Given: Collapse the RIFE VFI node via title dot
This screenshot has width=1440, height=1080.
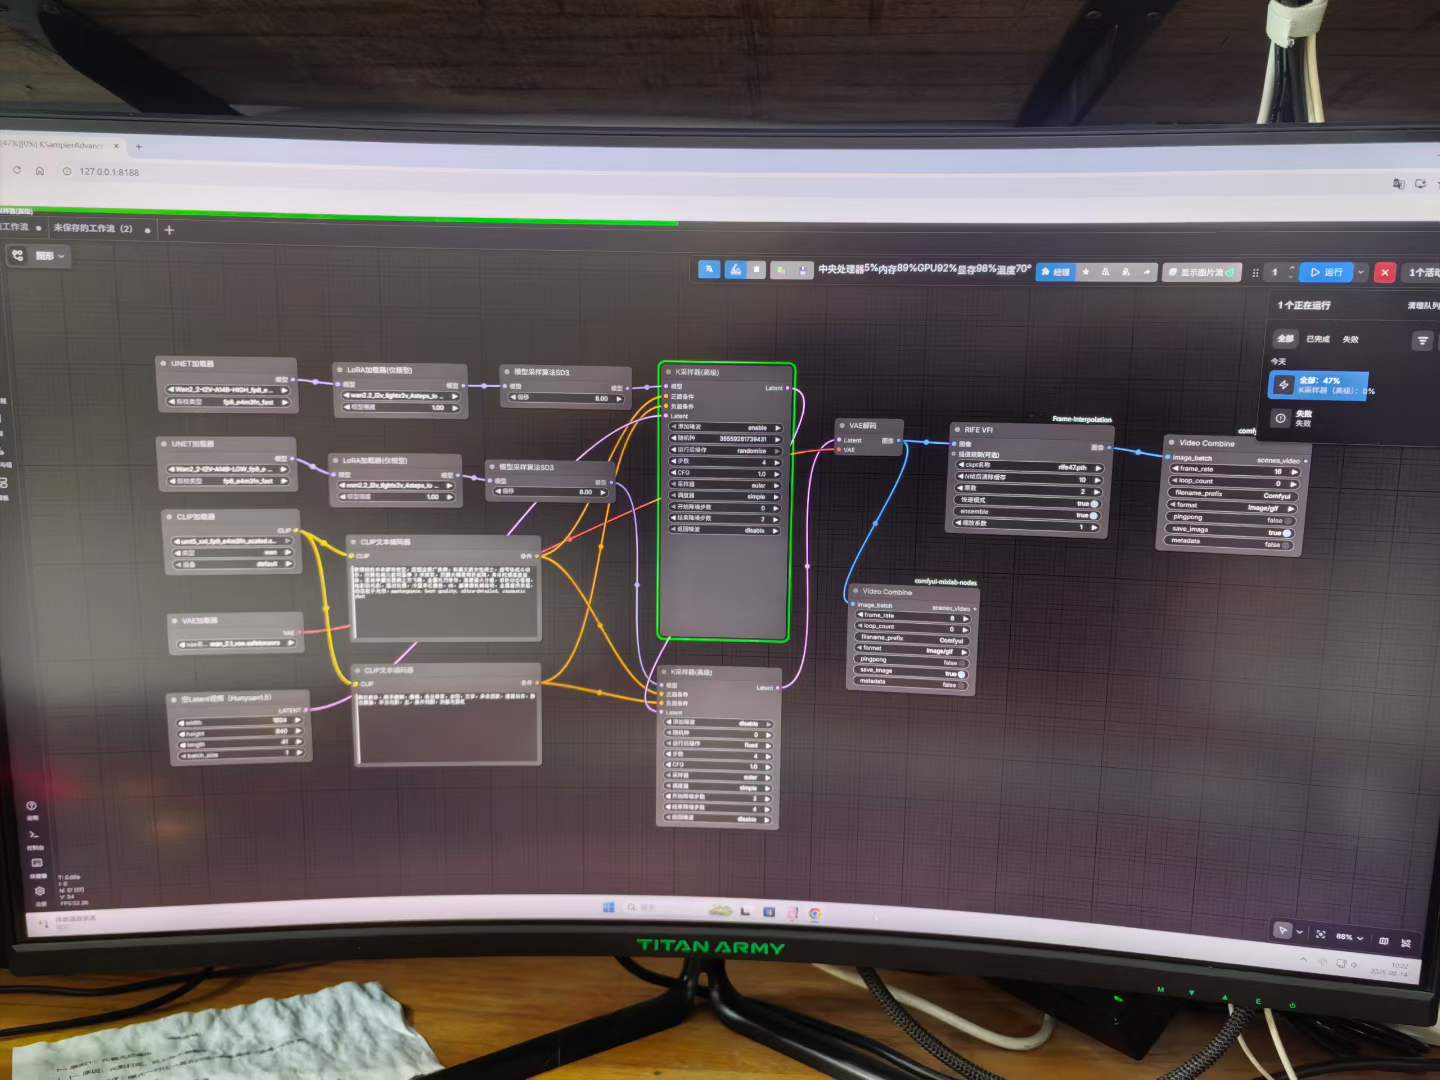Looking at the screenshot, I should click(957, 430).
